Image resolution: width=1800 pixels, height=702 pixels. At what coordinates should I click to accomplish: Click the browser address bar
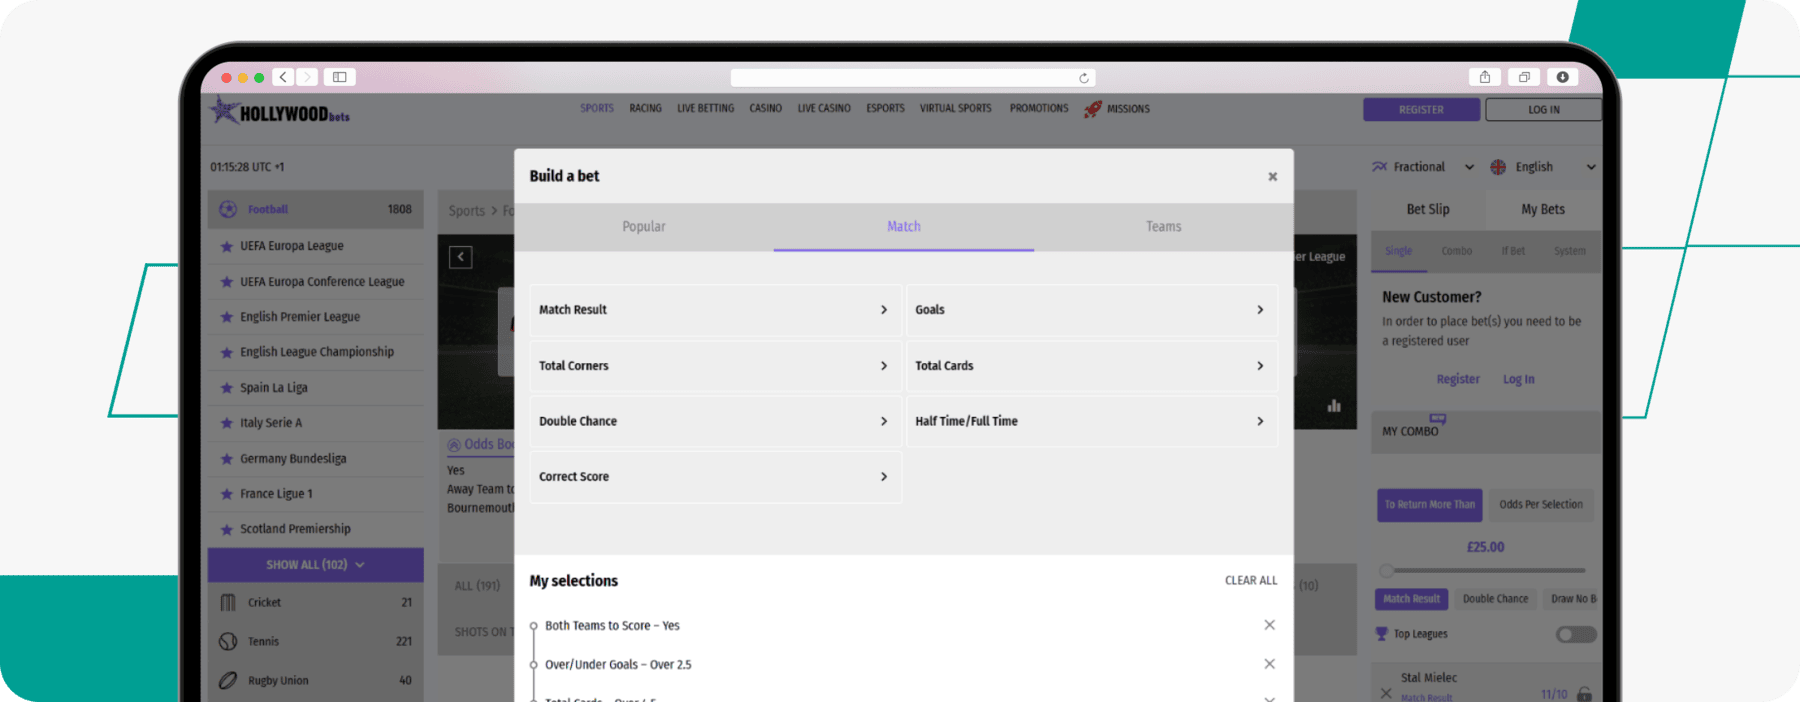click(x=913, y=78)
